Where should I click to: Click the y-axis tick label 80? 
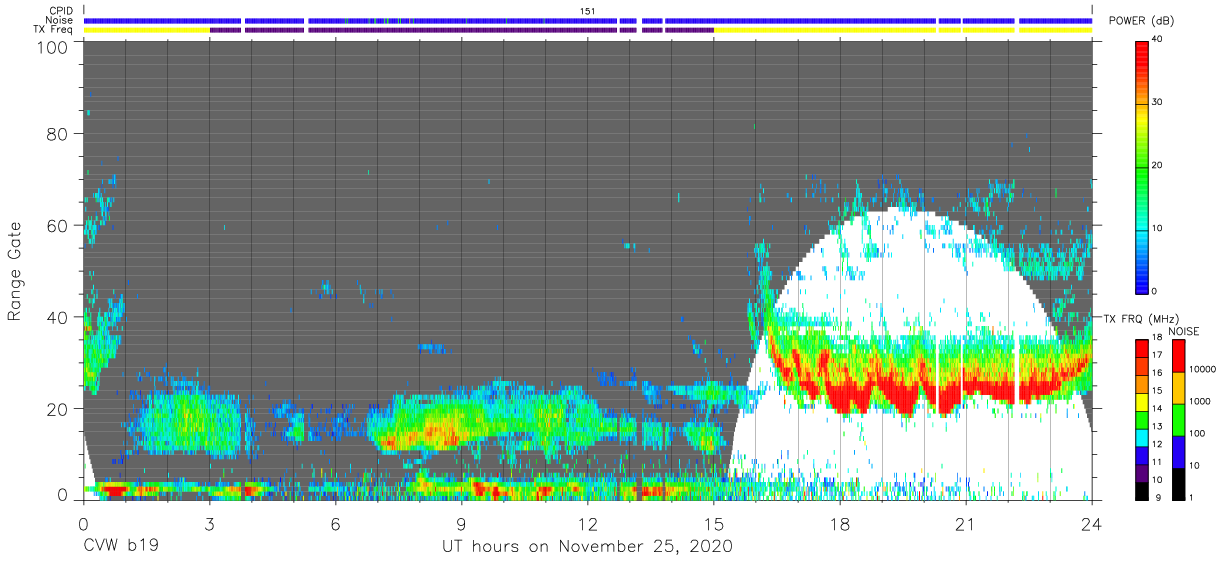58,134
